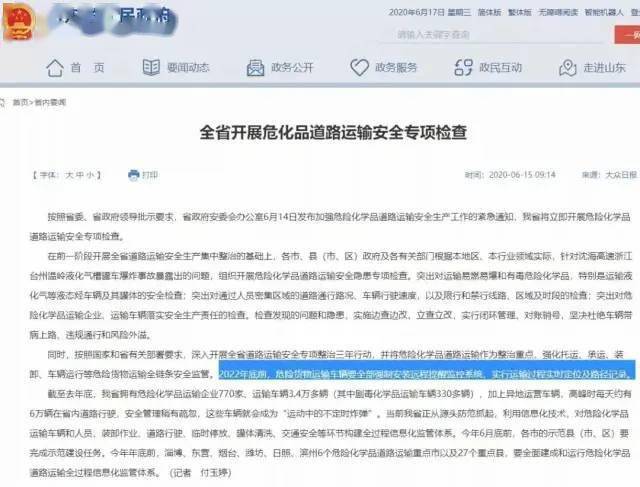Click the publish time 2020-06-15 09:14
The width and height of the screenshot is (640, 487).
tap(522, 175)
